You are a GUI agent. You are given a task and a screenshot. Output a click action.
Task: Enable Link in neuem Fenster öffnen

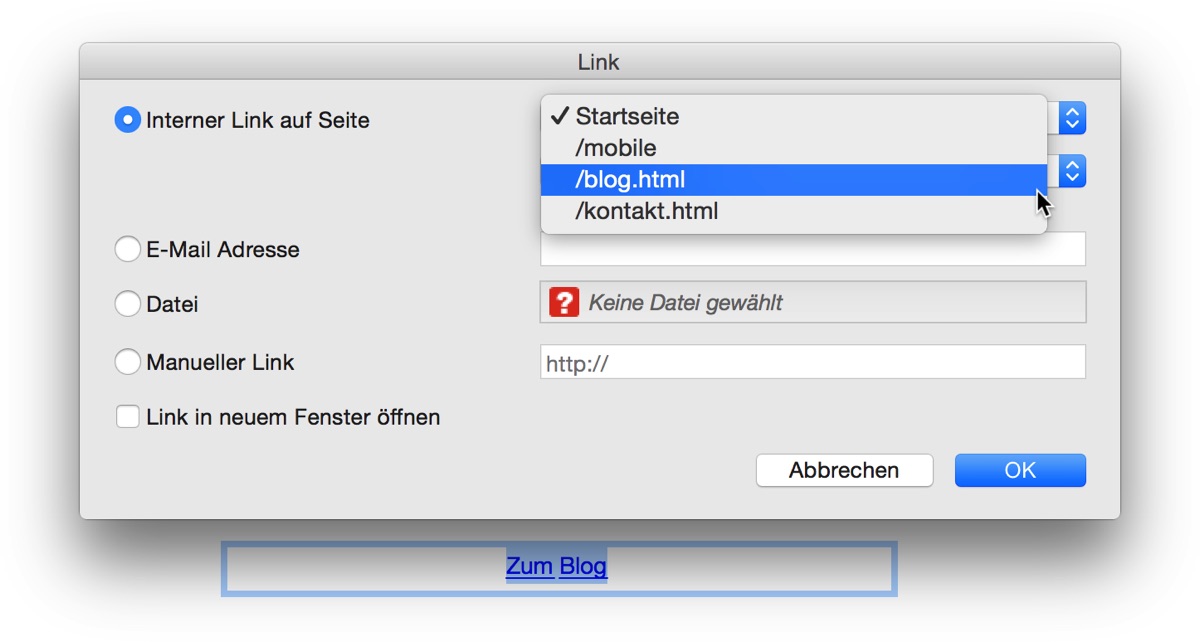[x=128, y=417]
